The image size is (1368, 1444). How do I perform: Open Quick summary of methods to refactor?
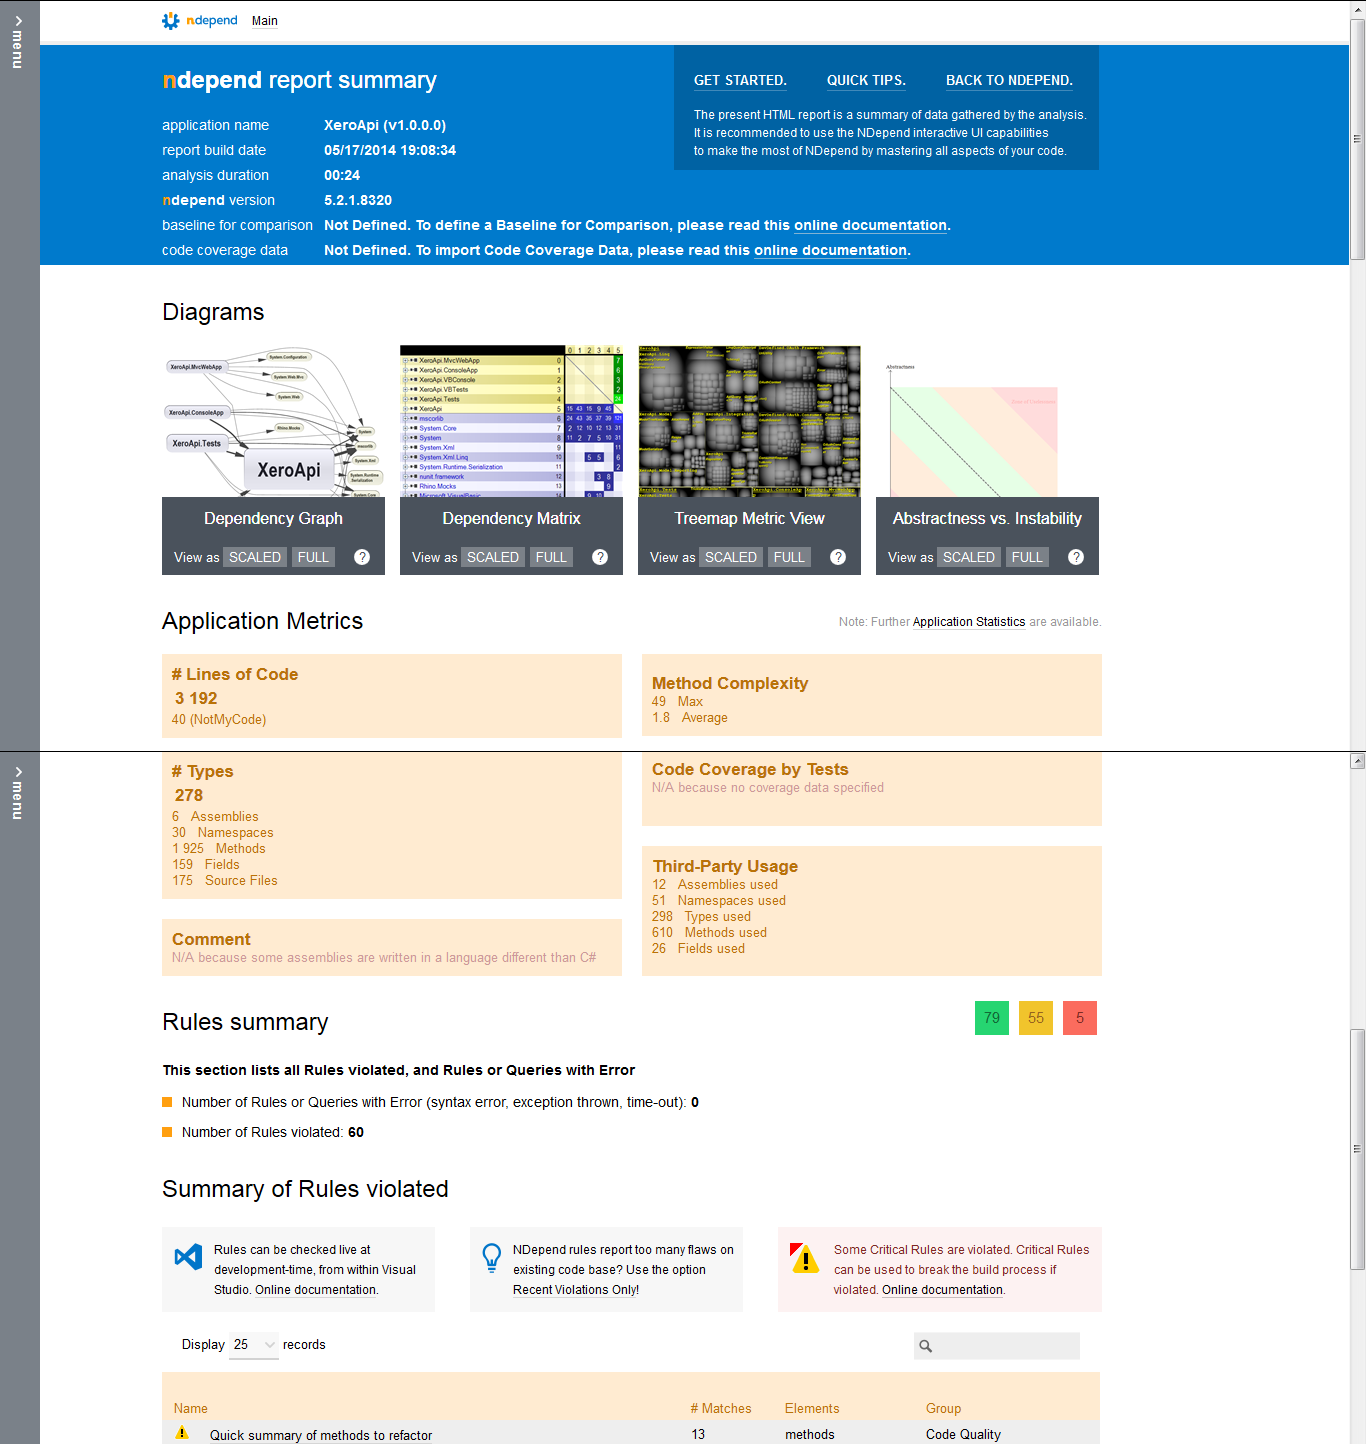click(x=321, y=1435)
